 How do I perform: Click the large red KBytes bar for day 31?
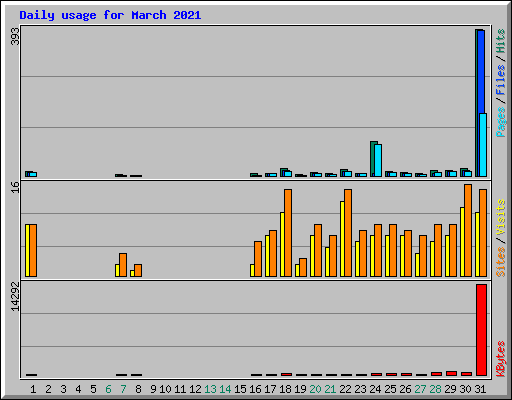pyautogui.click(x=481, y=330)
